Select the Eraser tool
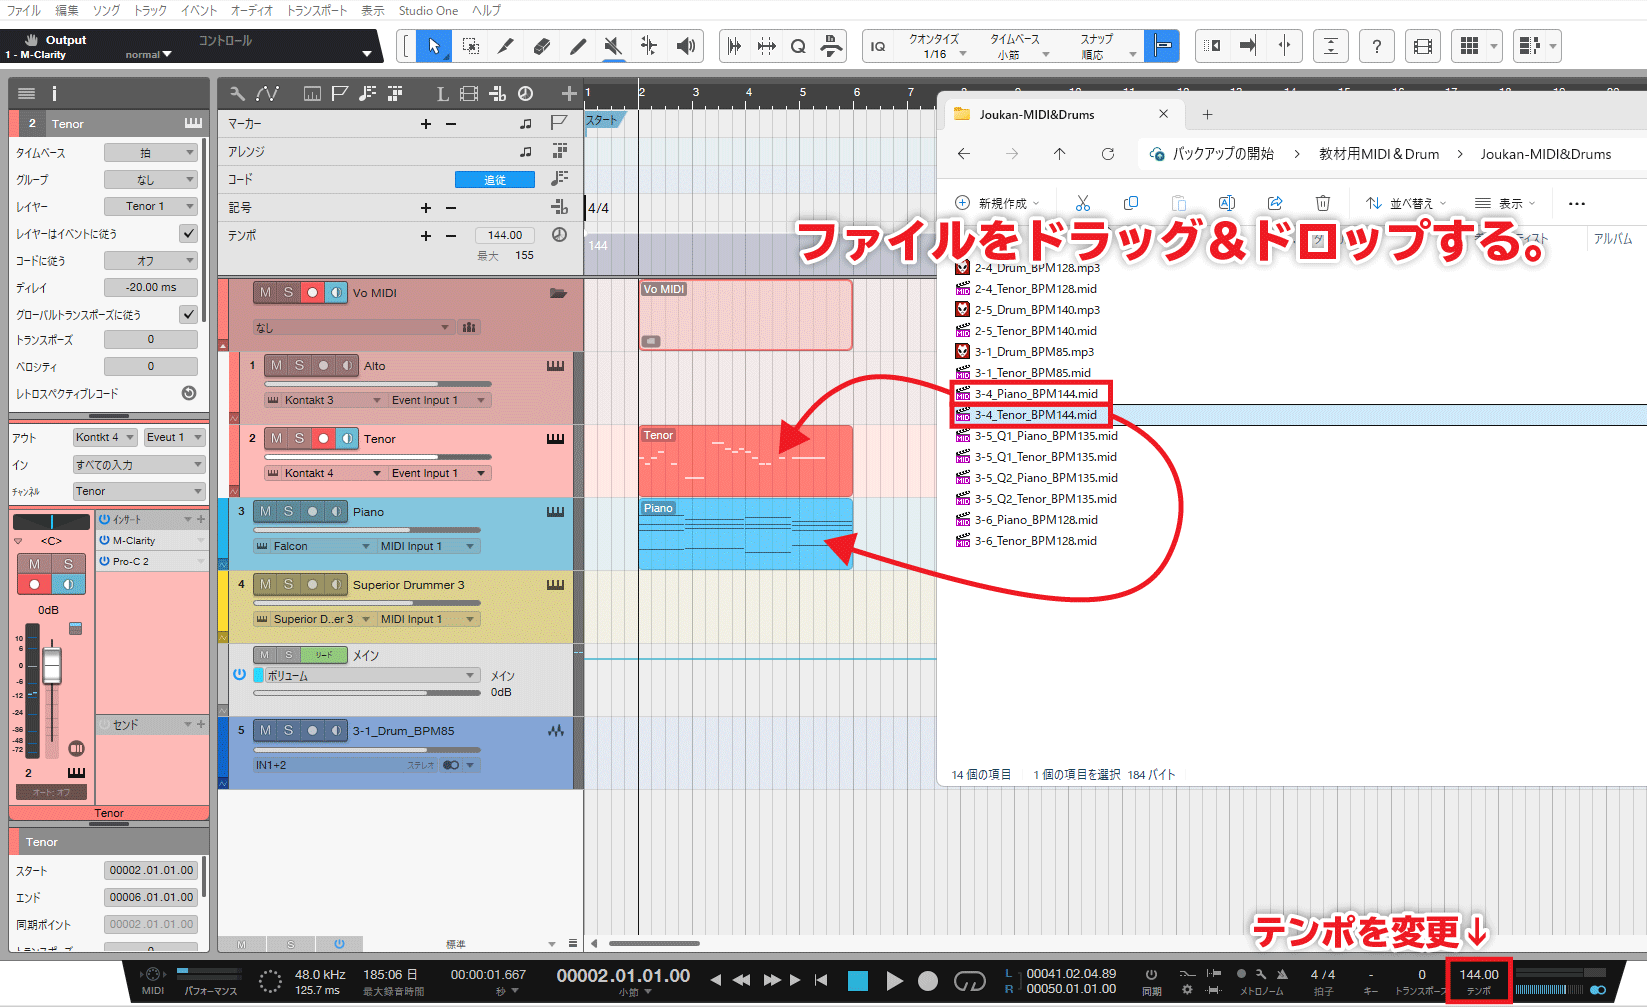The image size is (1647, 1007). [542, 46]
